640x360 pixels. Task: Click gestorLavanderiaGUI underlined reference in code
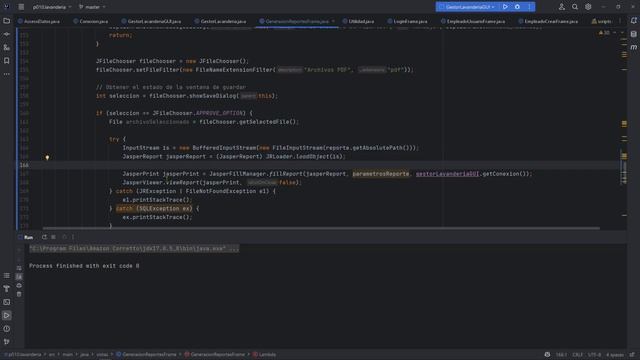[x=447, y=174]
